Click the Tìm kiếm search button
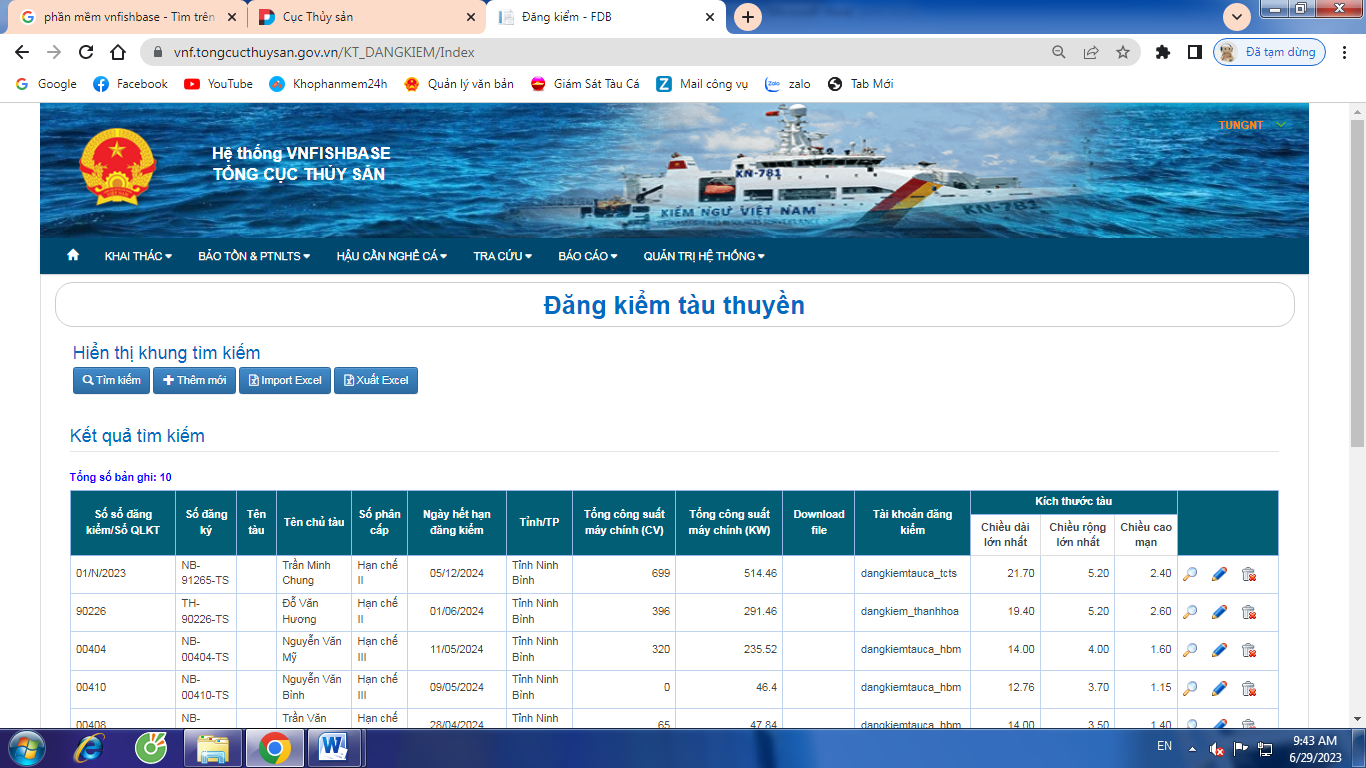The width and height of the screenshot is (1366, 768). click(111, 380)
